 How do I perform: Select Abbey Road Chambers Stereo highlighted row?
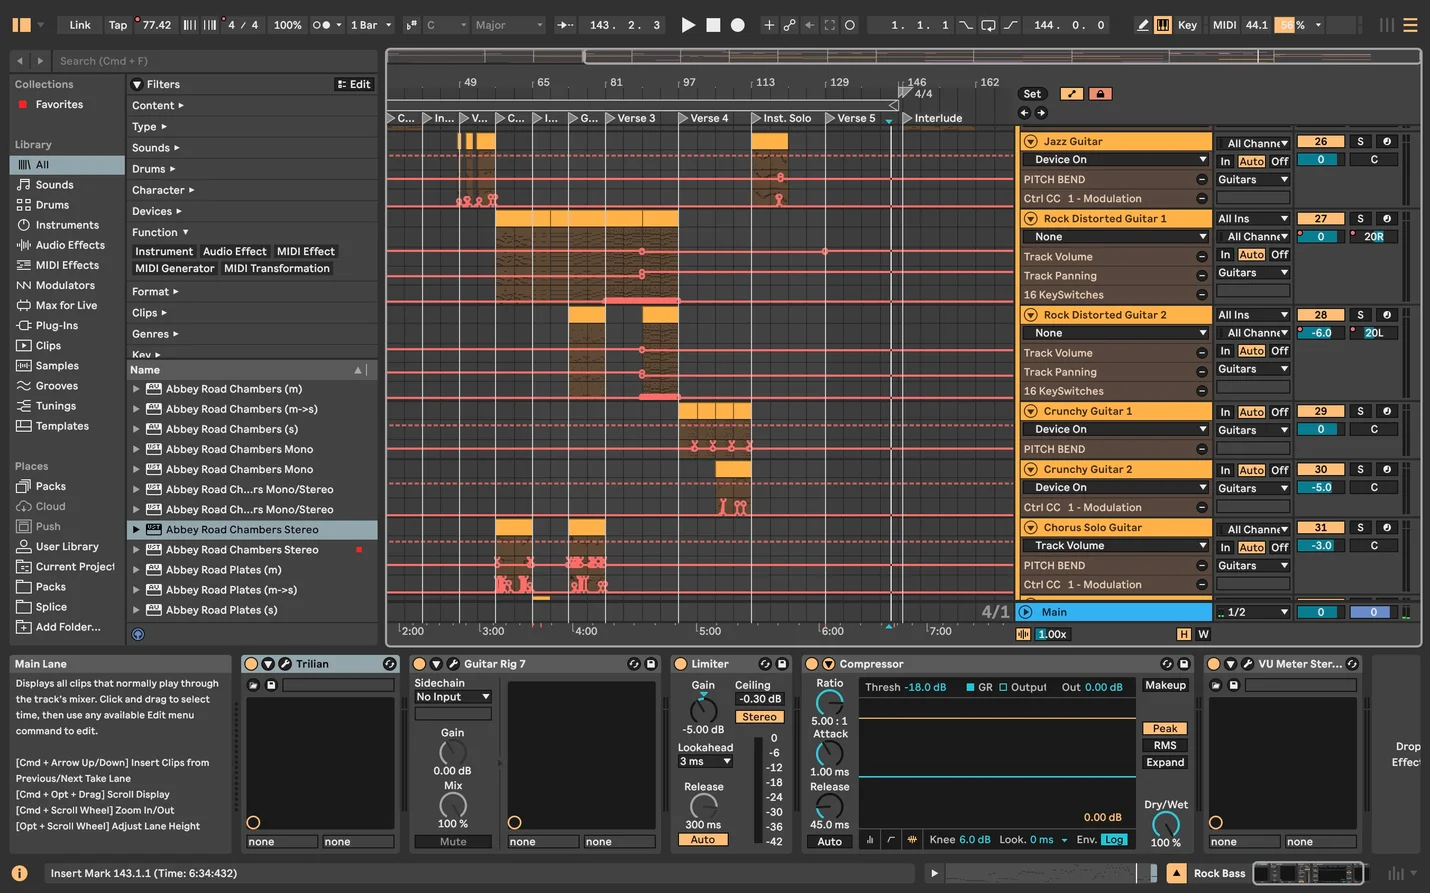(x=252, y=530)
